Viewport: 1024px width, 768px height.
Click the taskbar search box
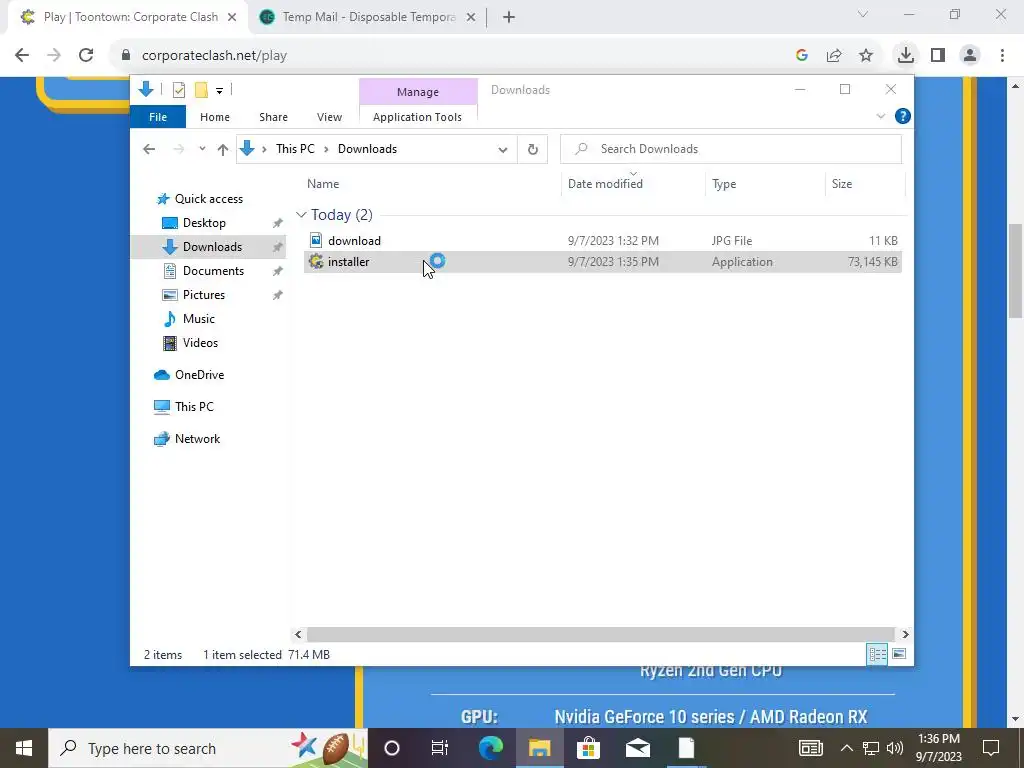(x=208, y=748)
